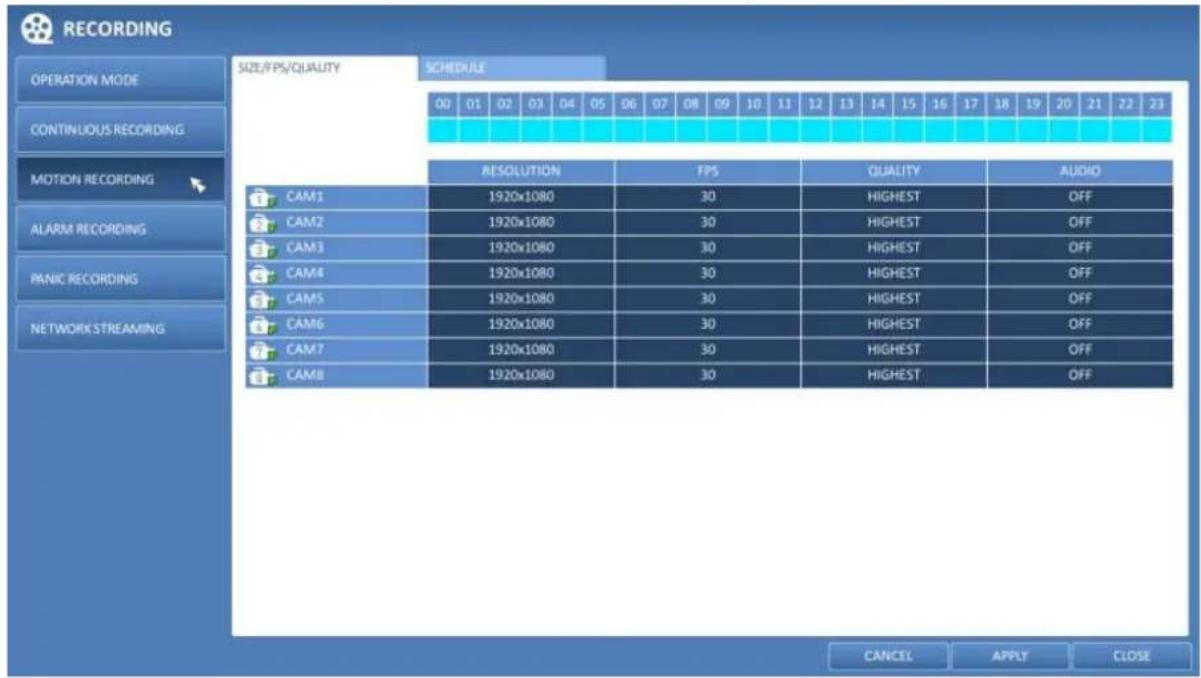Click the cyan block under hour 15
This screenshot has height=678, width=1201.
tap(908, 130)
